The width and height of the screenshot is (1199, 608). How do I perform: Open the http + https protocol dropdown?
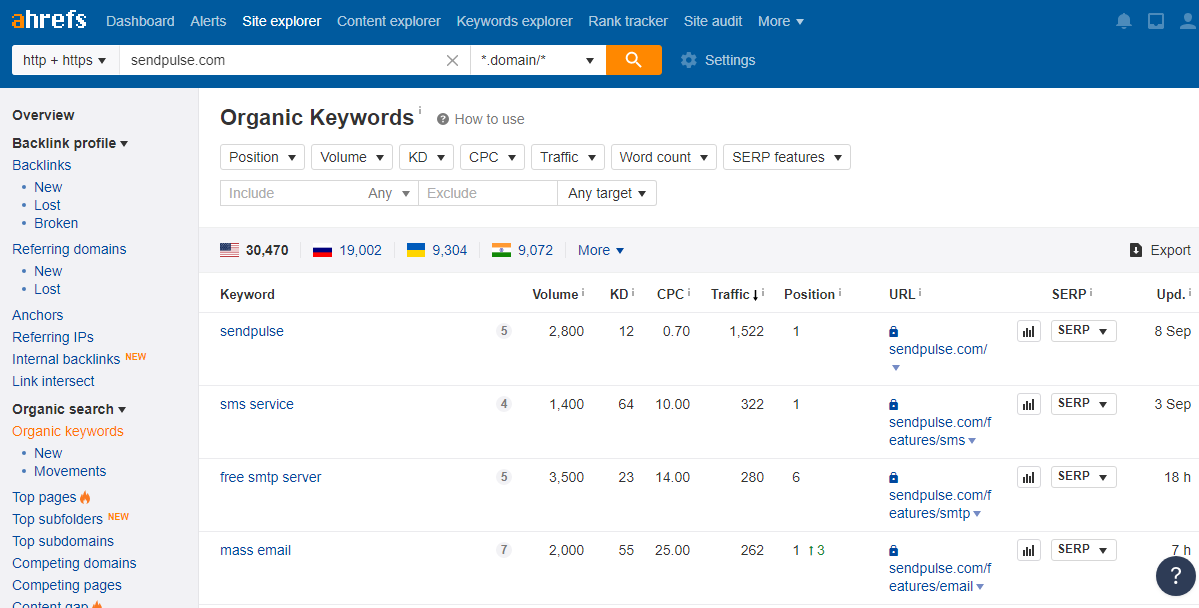(65, 60)
